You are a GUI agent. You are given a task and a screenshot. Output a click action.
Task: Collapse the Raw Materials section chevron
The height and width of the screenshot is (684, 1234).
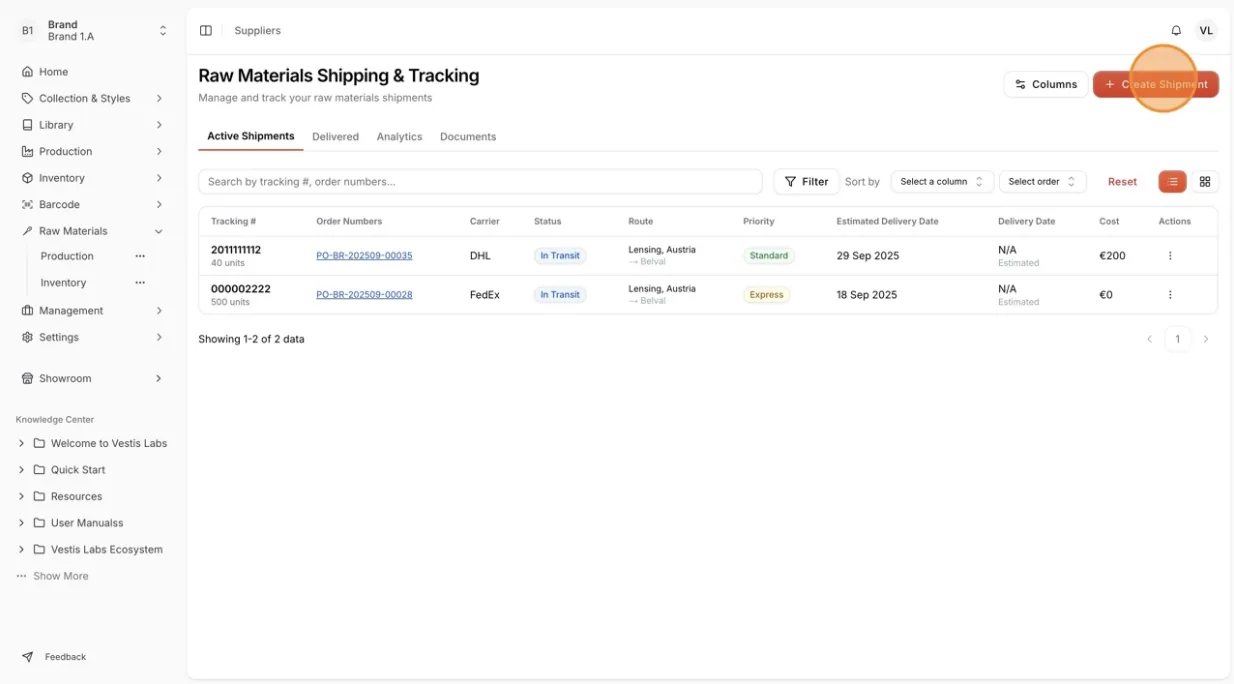[x=159, y=231]
